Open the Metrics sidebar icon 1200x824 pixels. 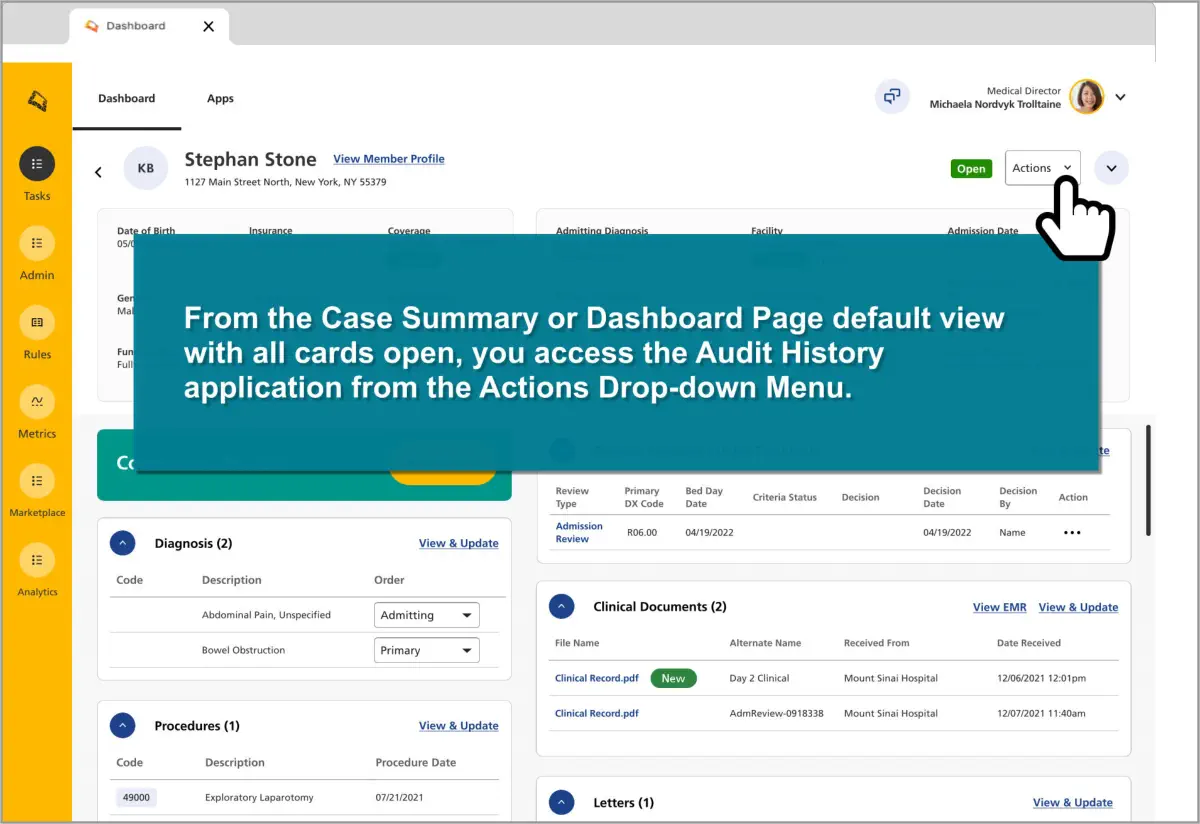coord(37,401)
